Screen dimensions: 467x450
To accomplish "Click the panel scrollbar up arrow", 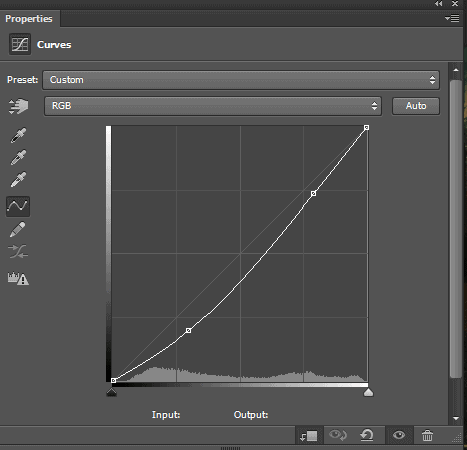I will coord(456,70).
